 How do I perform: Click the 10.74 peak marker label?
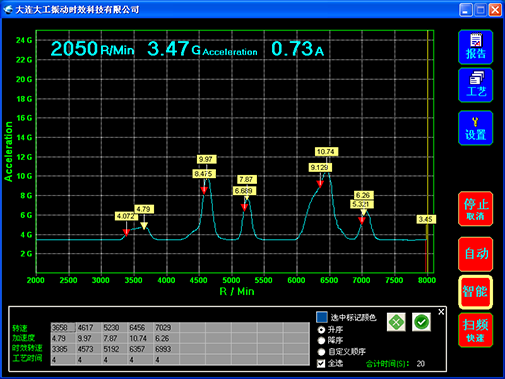point(326,152)
